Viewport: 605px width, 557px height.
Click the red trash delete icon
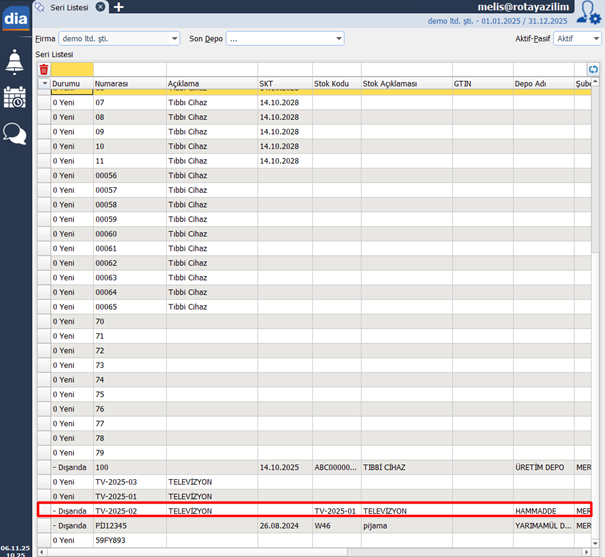point(43,69)
